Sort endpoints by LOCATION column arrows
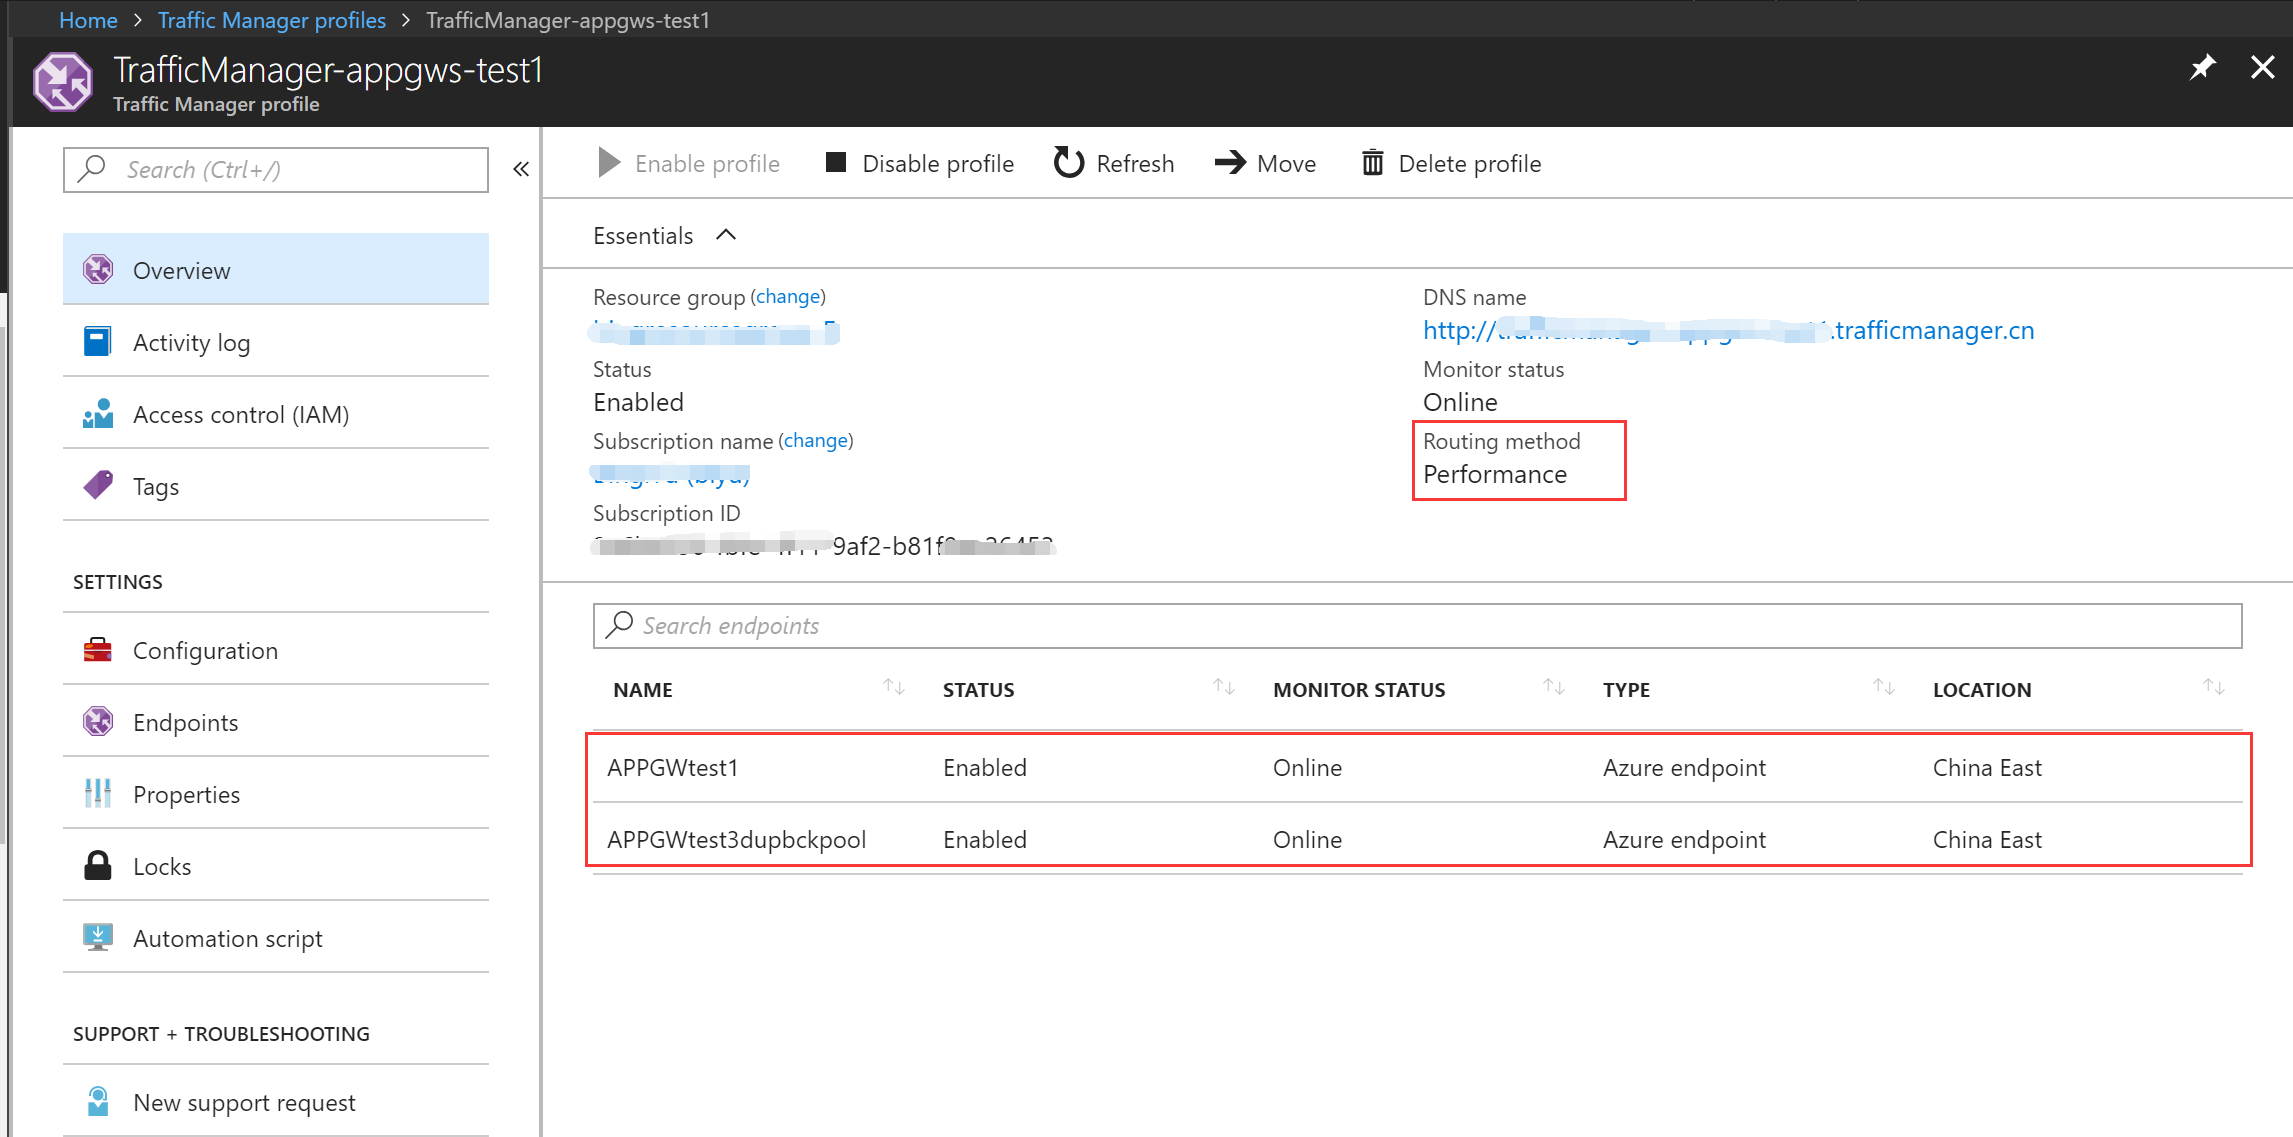The image size is (2293, 1137). (2213, 687)
